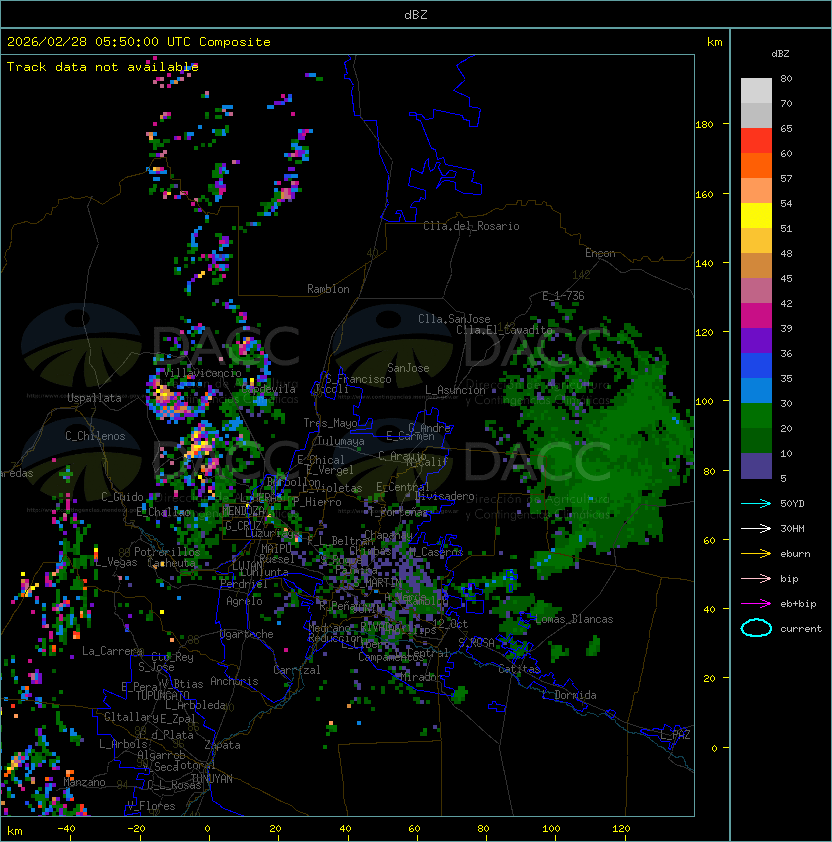The height and width of the screenshot is (842, 832).
Task: Click the 'La_Carrera' map label
Action: [113, 651]
